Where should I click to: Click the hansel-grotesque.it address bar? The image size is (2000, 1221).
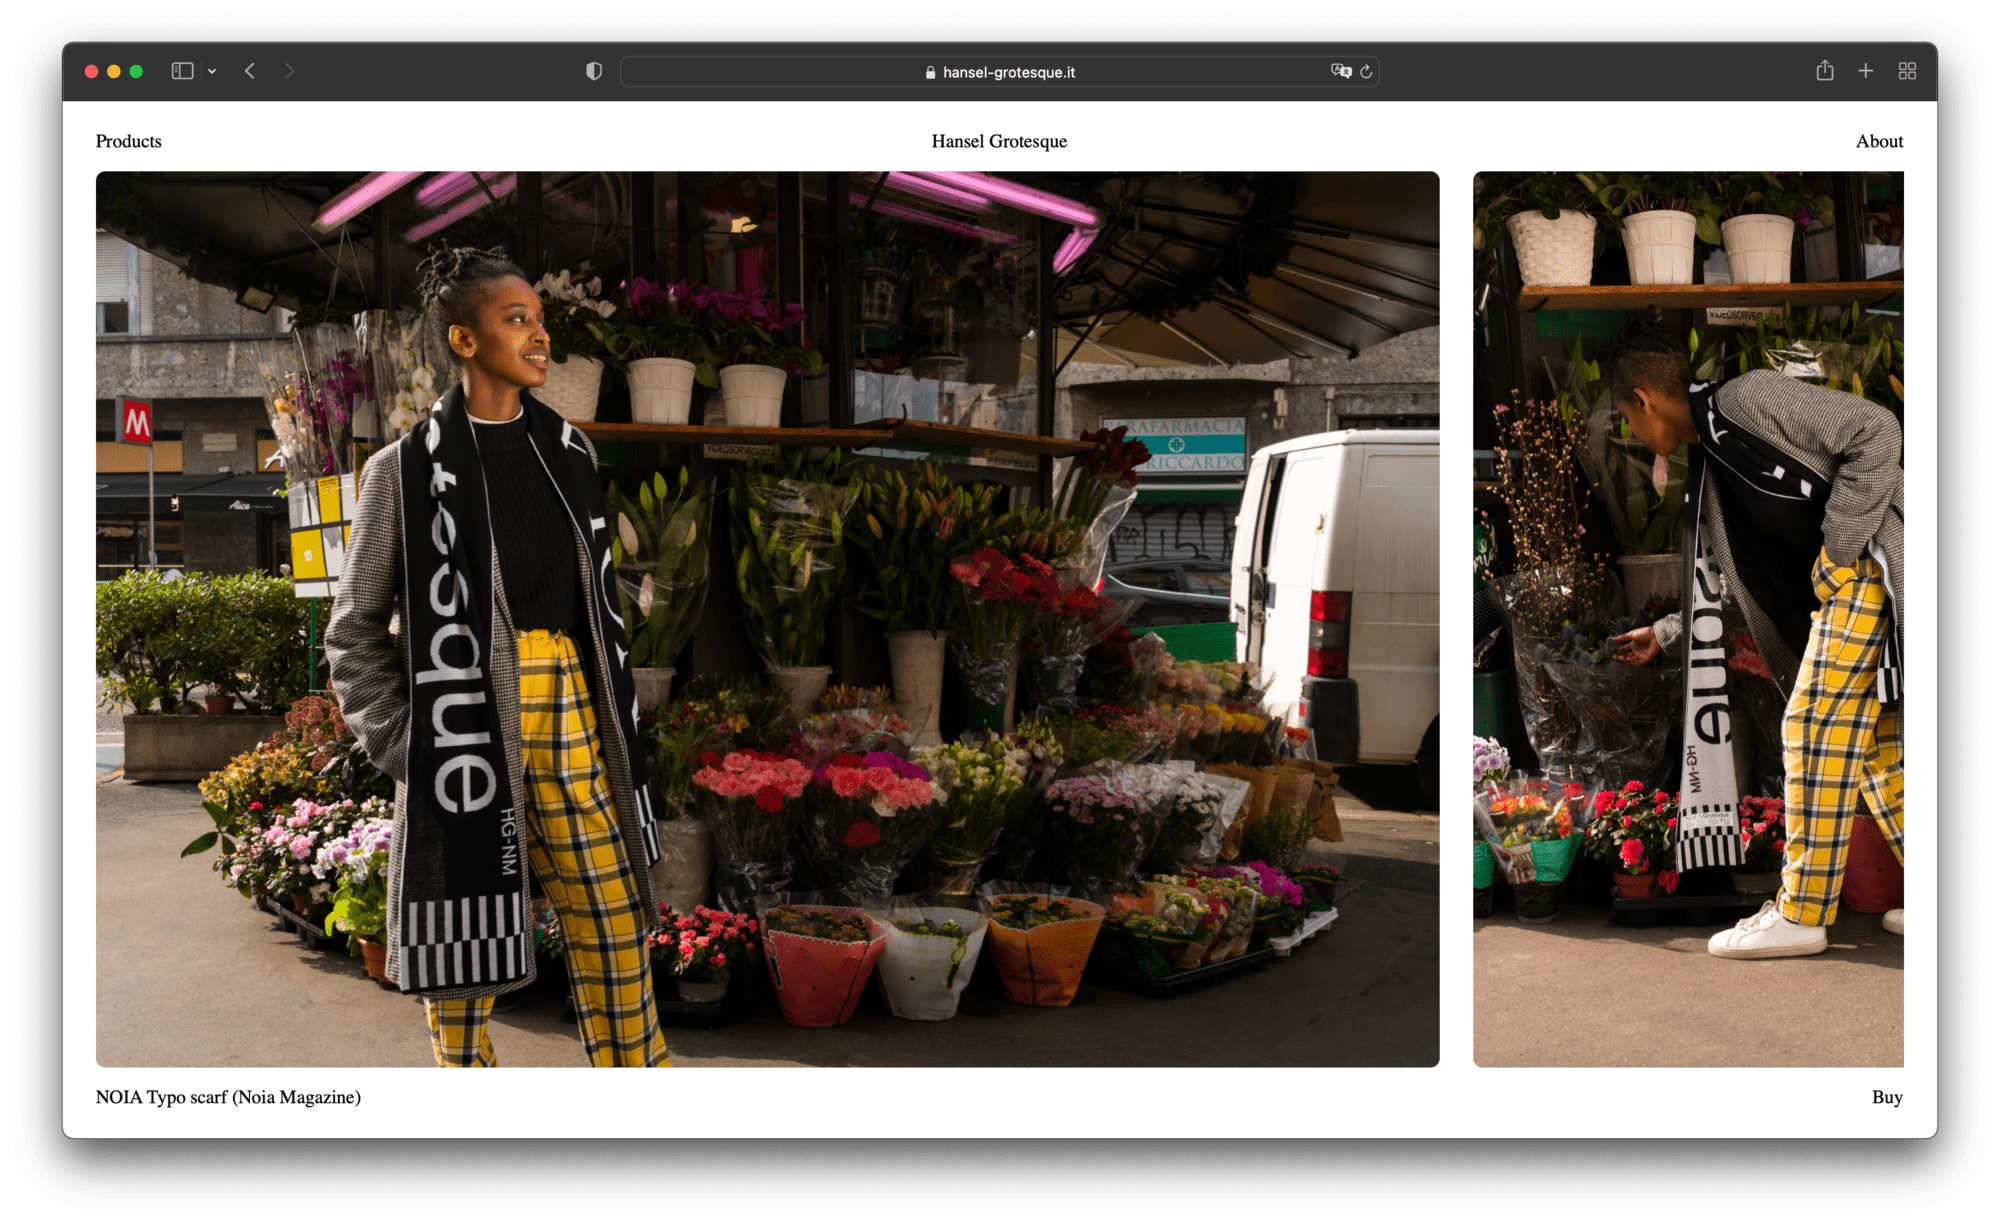coord(1000,72)
